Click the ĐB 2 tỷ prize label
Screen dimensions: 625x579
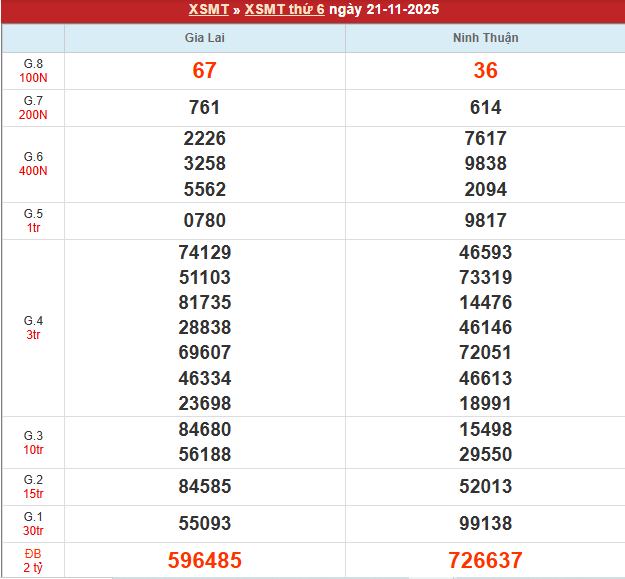click(33, 561)
